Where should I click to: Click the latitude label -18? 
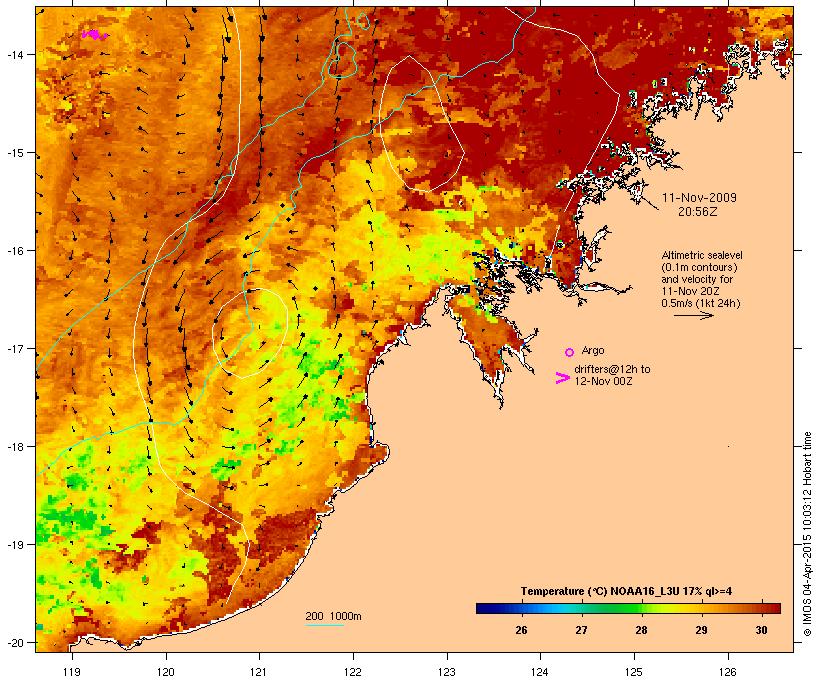pyautogui.click(x=15, y=446)
